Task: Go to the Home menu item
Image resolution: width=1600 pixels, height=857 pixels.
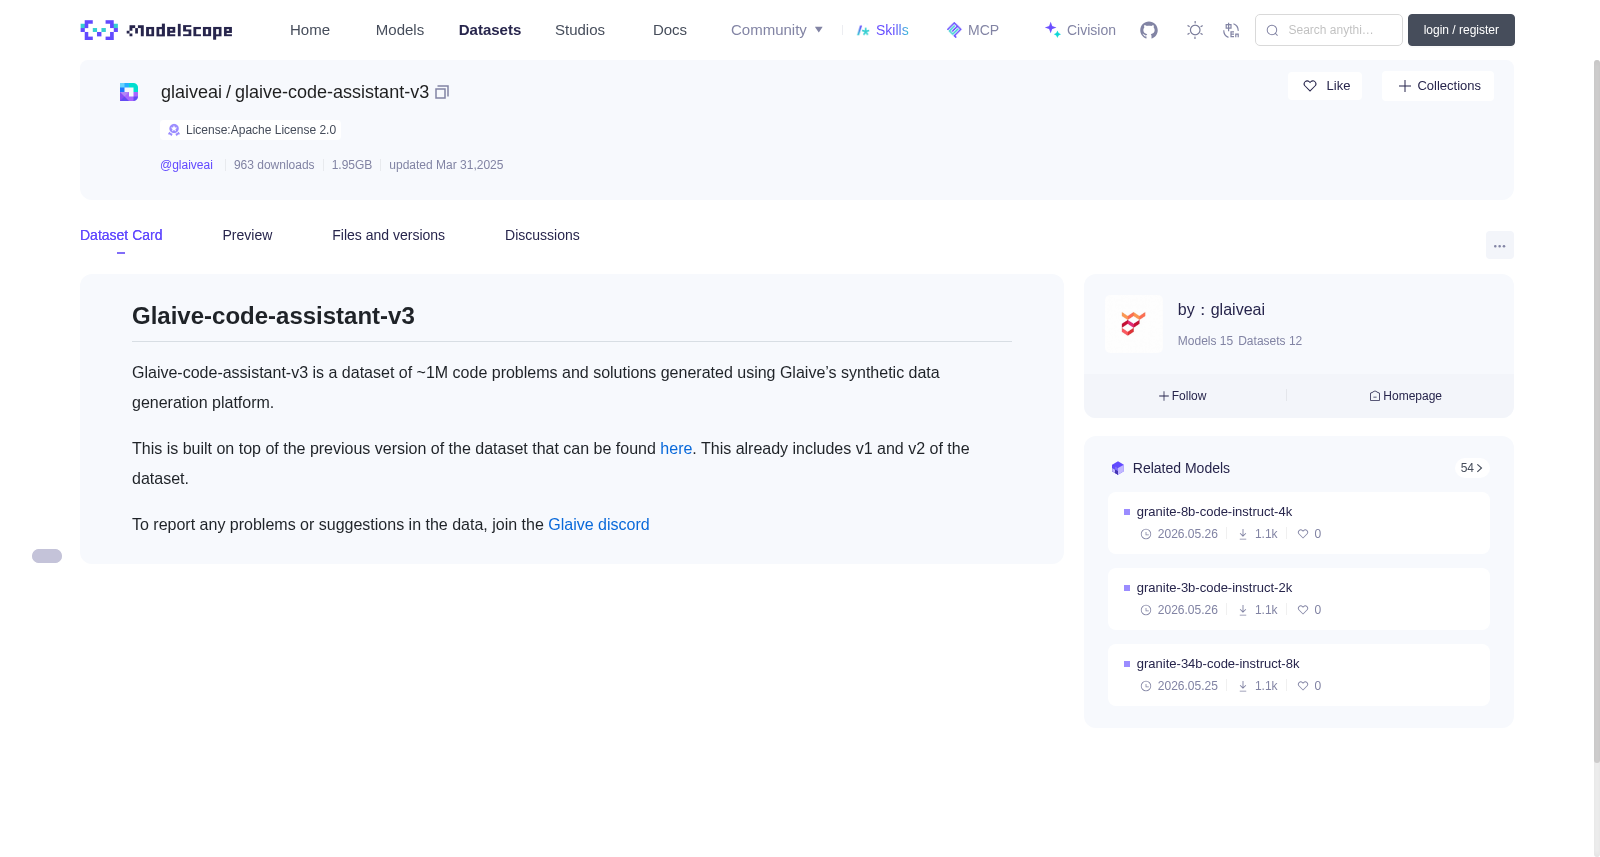Action: [310, 30]
